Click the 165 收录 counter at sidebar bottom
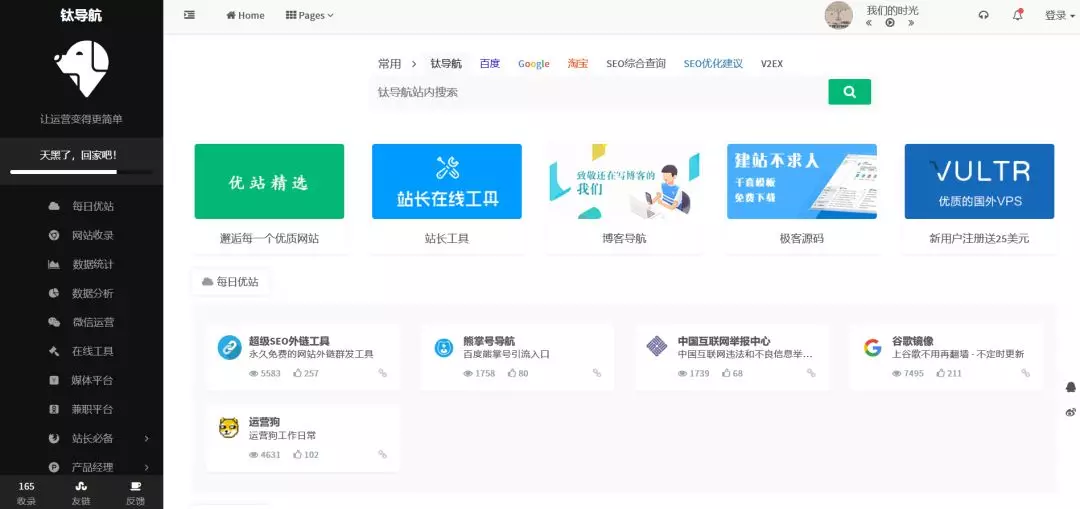1080x509 pixels. point(27,493)
